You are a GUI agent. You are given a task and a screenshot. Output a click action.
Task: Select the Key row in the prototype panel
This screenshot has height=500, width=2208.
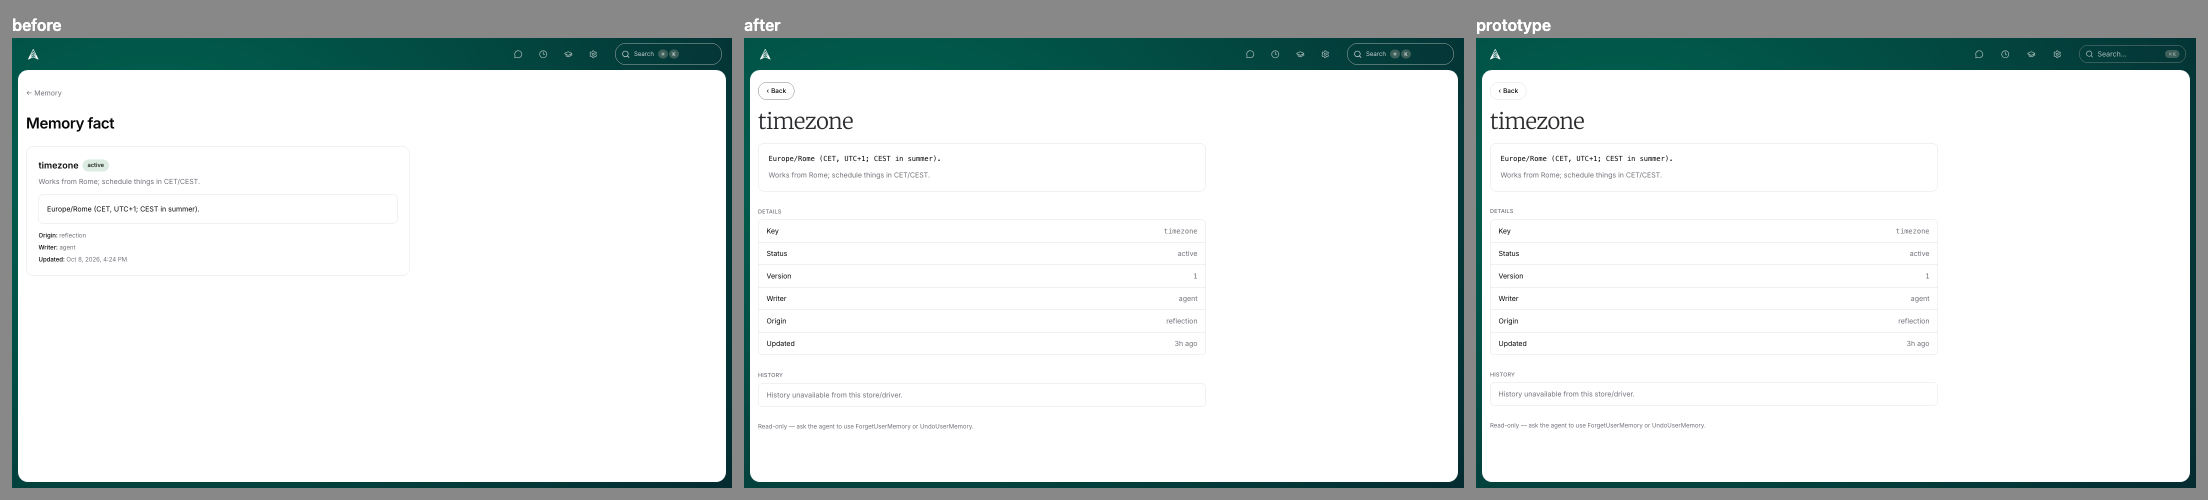pos(1714,231)
